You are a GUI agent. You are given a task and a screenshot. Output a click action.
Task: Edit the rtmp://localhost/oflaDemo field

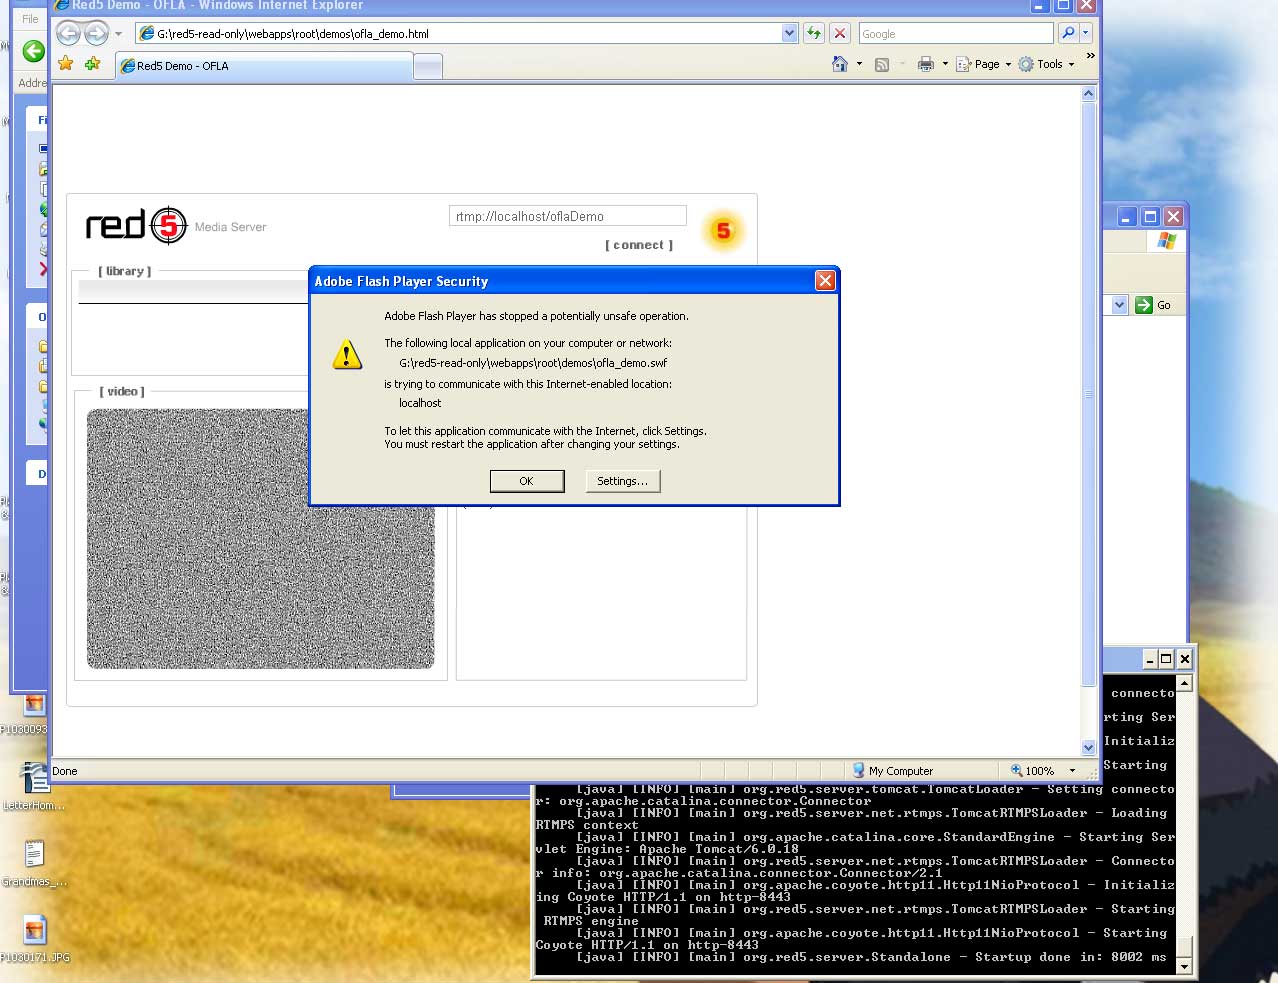point(568,216)
